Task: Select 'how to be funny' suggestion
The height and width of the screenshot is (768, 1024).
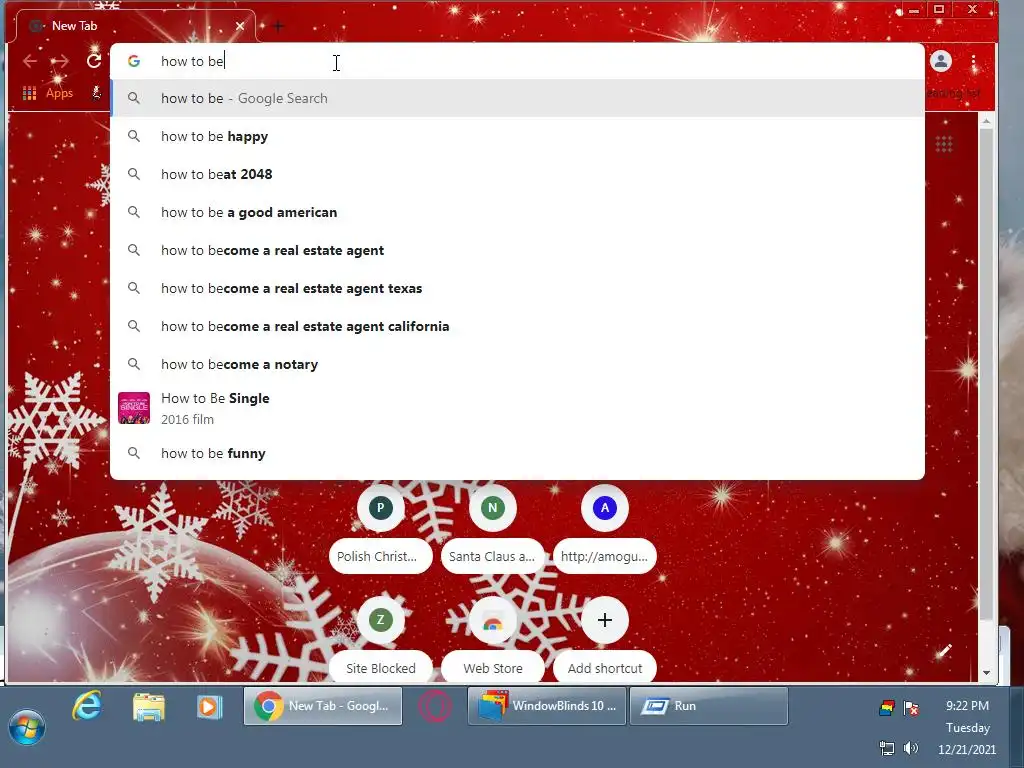Action: (x=517, y=453)
